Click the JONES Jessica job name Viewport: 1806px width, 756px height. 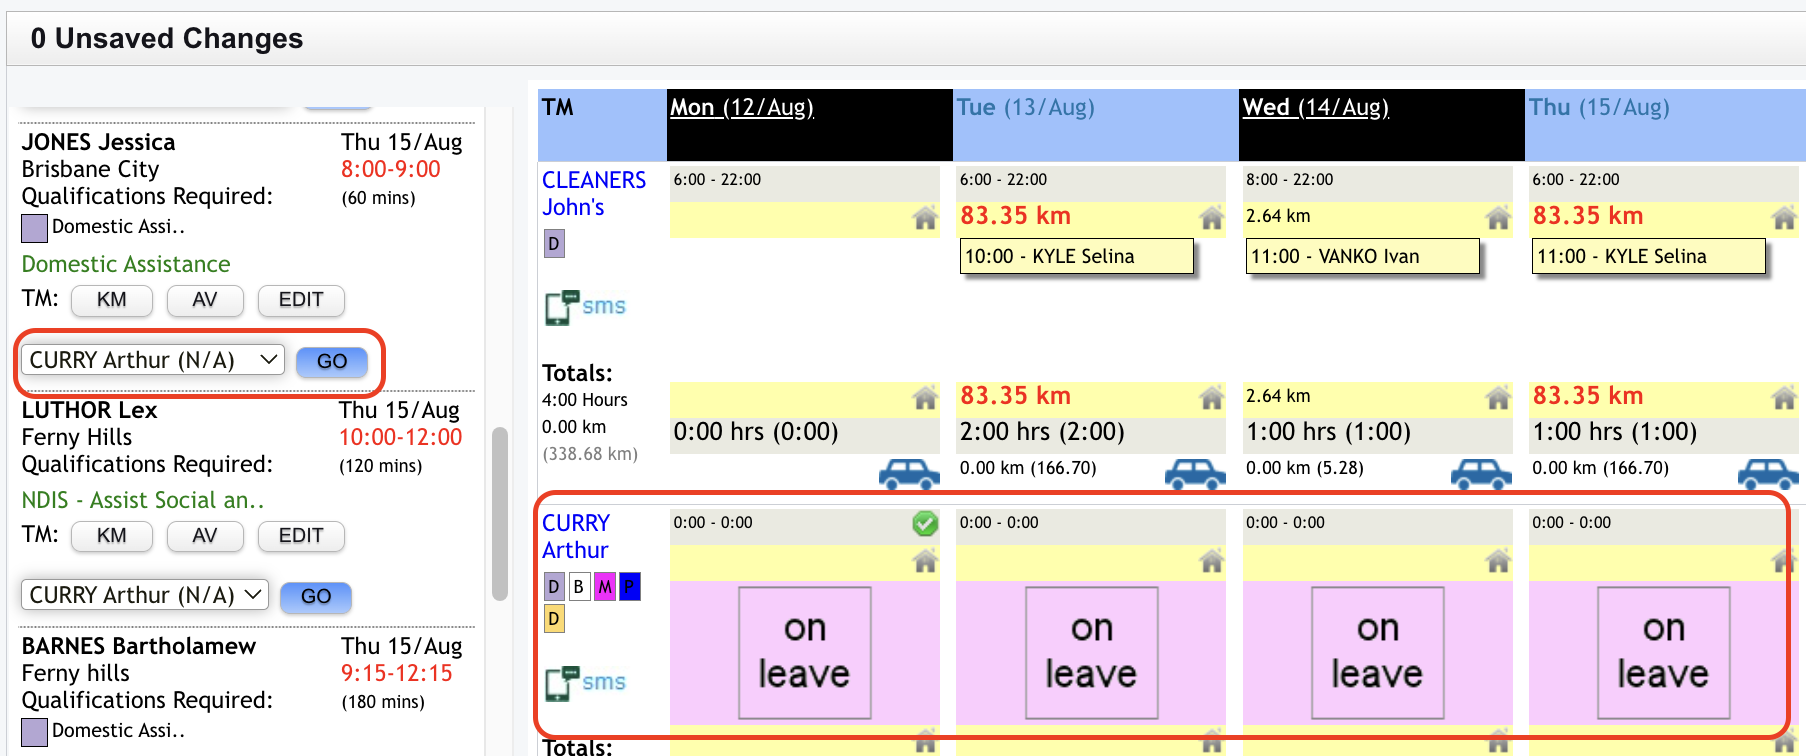[98, 142]
